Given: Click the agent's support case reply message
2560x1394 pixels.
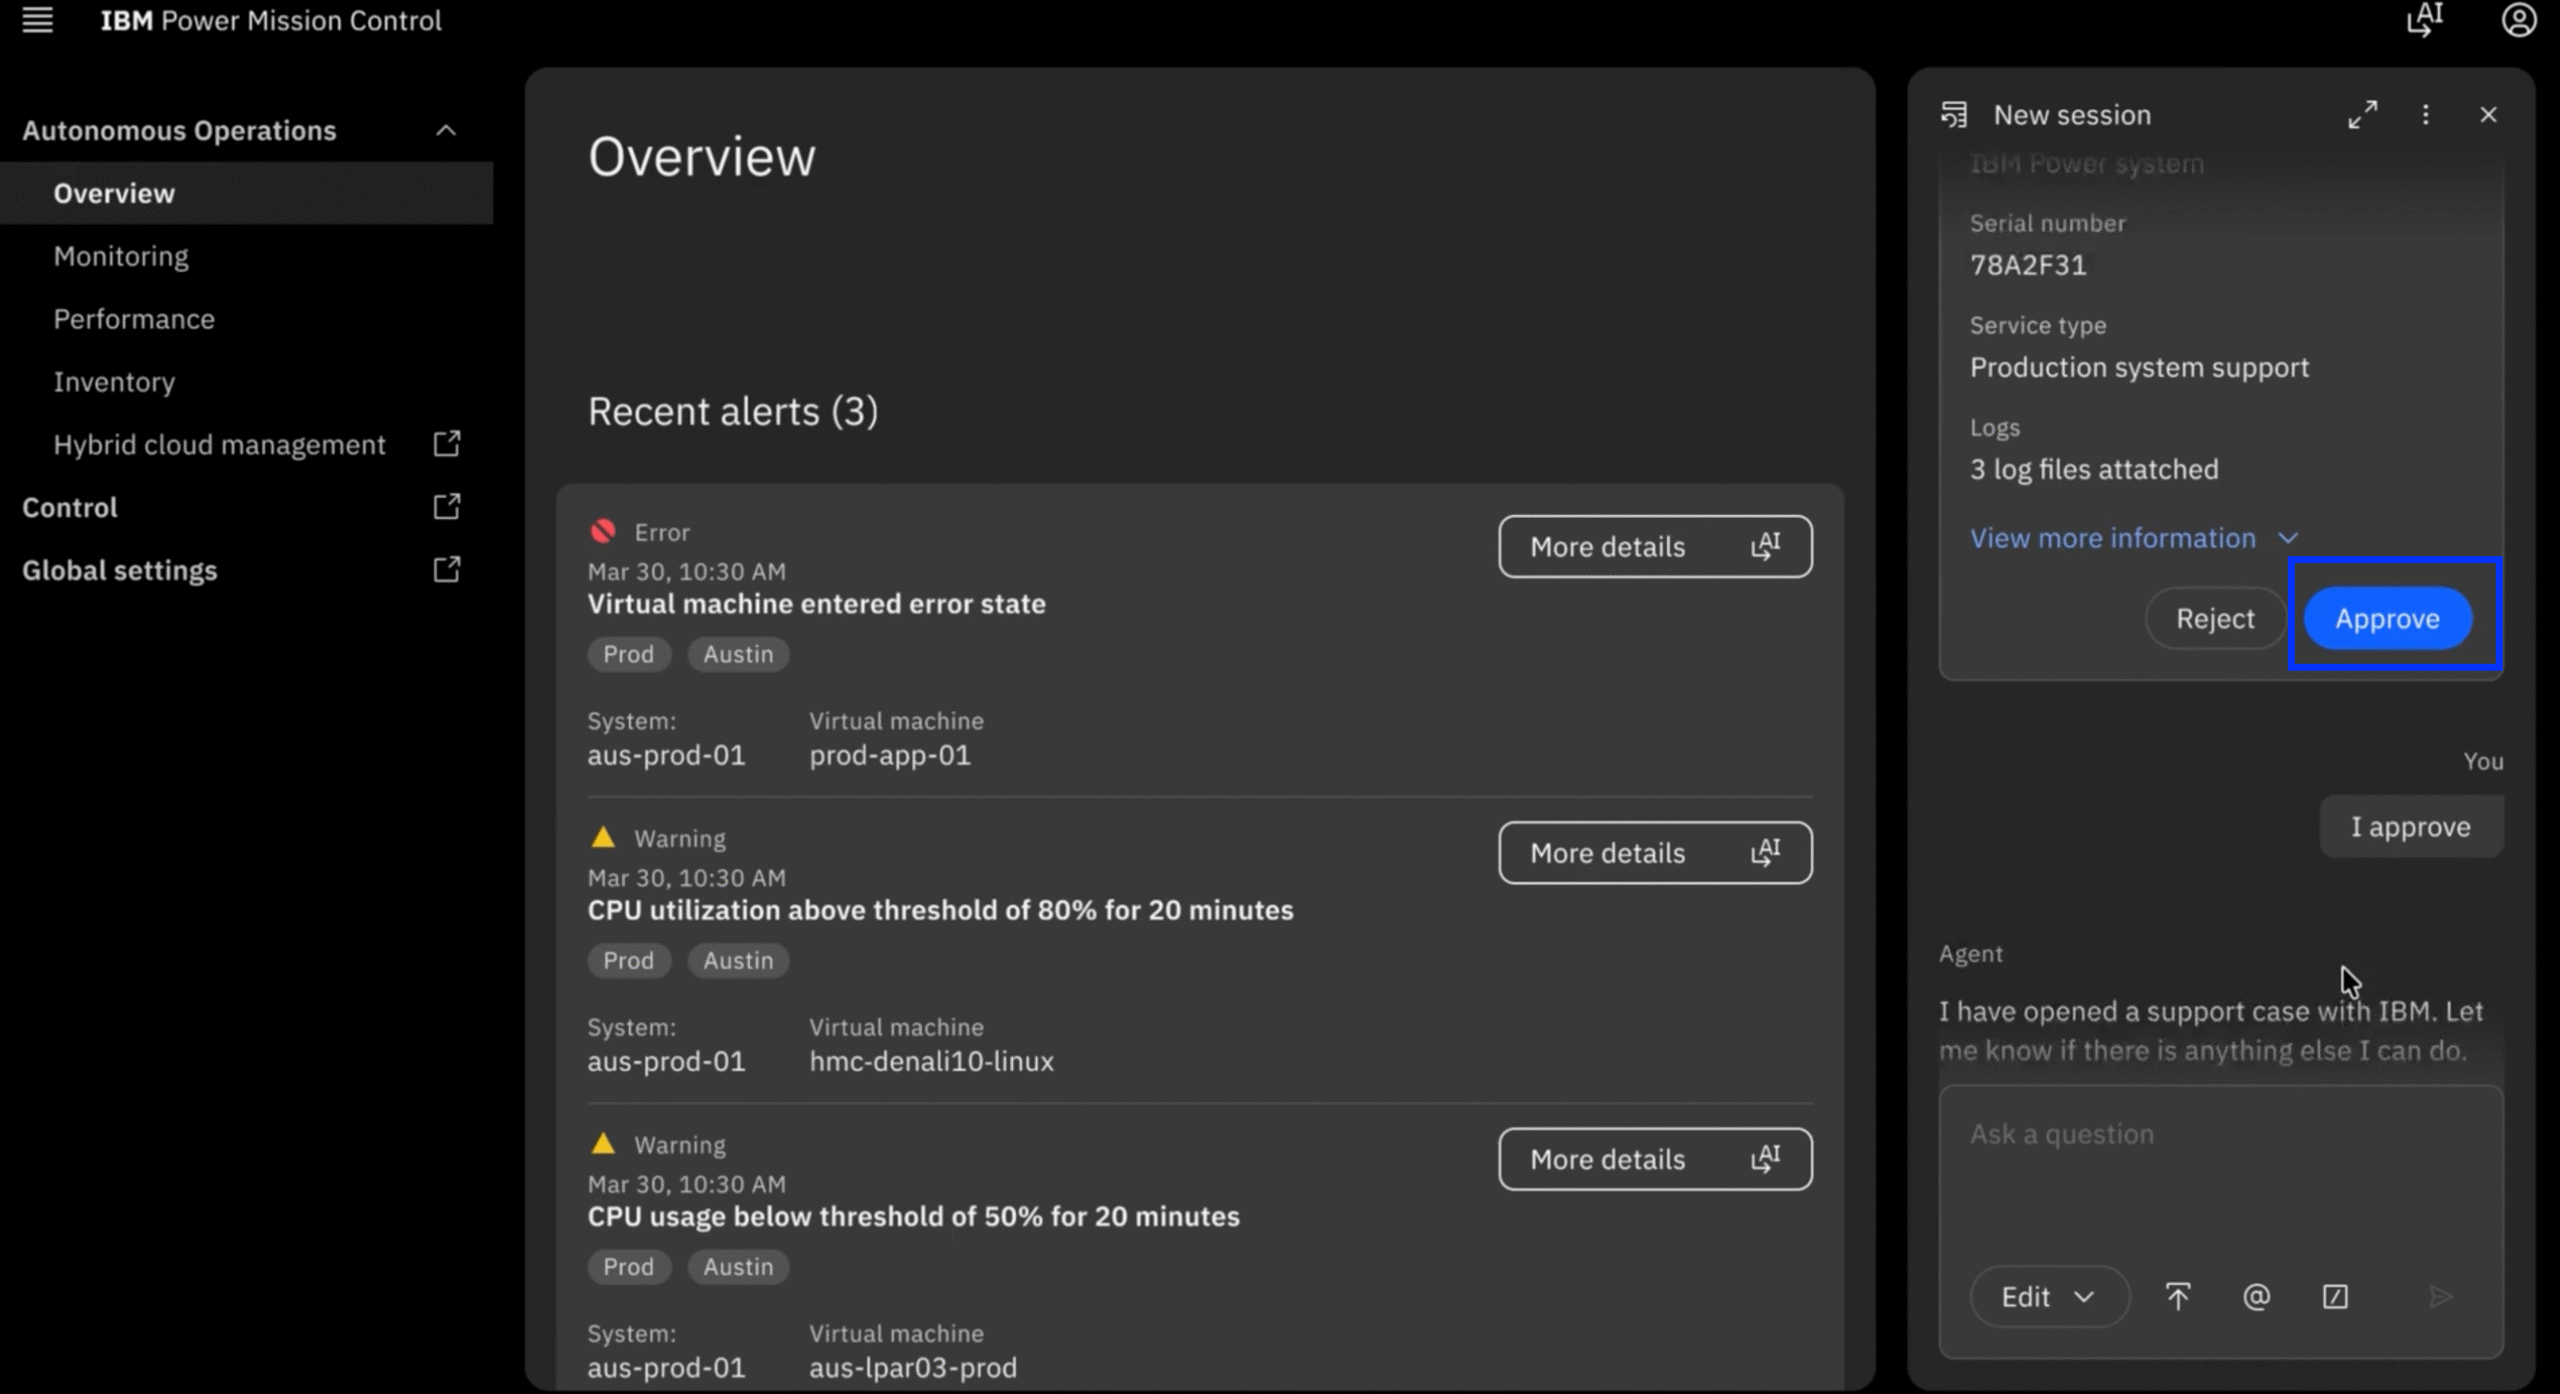Looking at the screenshot, I should coord(2211,1031).
